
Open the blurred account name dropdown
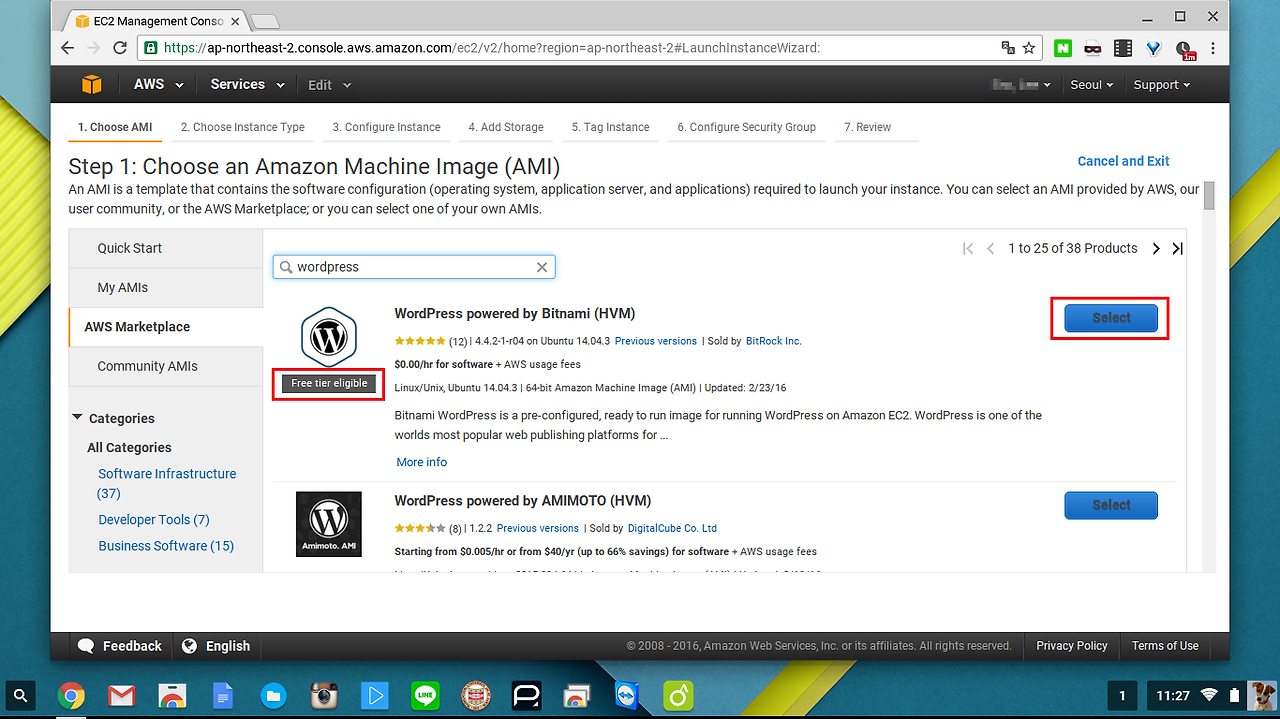point(1020,85)
